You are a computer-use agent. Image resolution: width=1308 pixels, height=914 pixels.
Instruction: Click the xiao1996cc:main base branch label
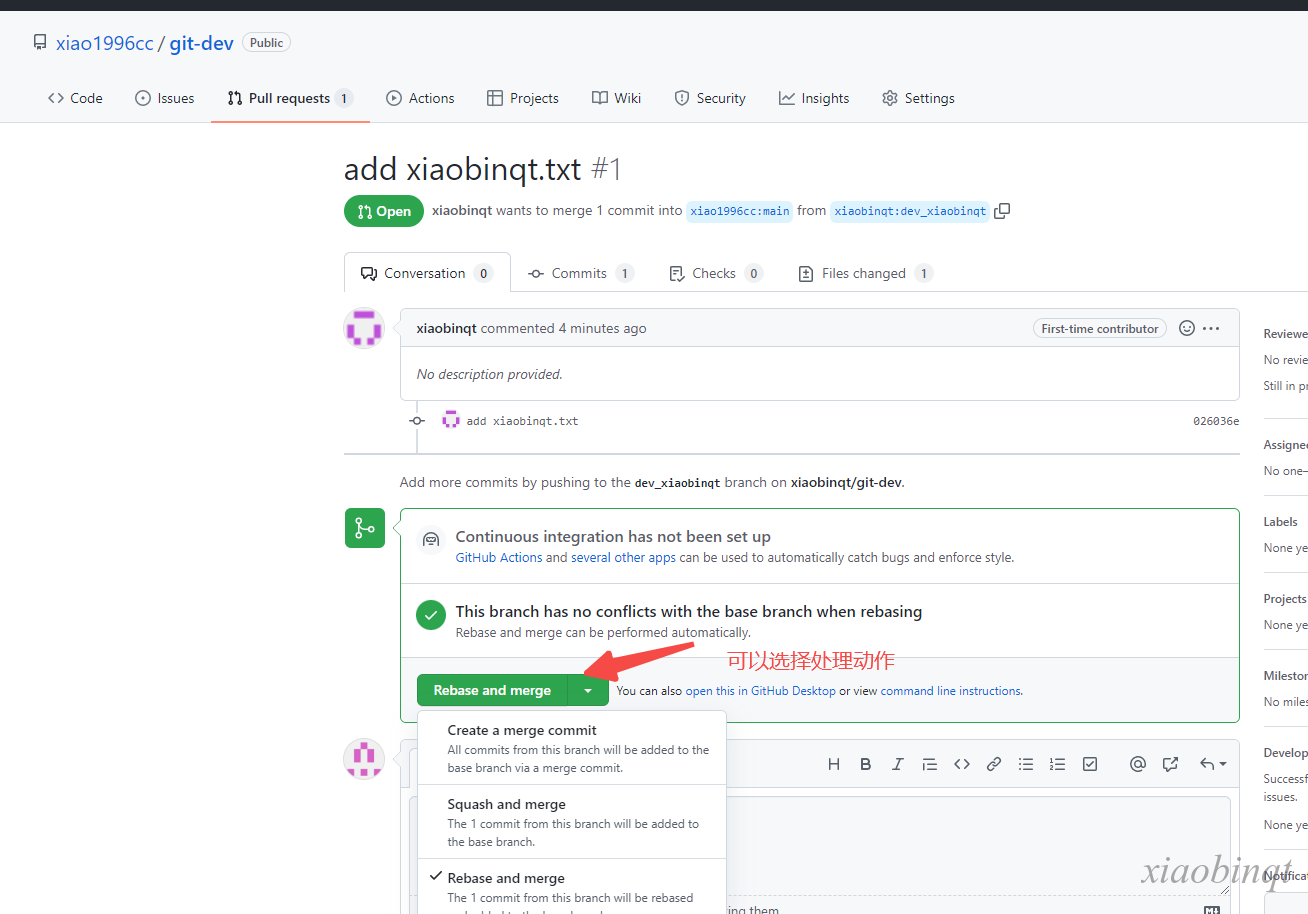(740, 211)
